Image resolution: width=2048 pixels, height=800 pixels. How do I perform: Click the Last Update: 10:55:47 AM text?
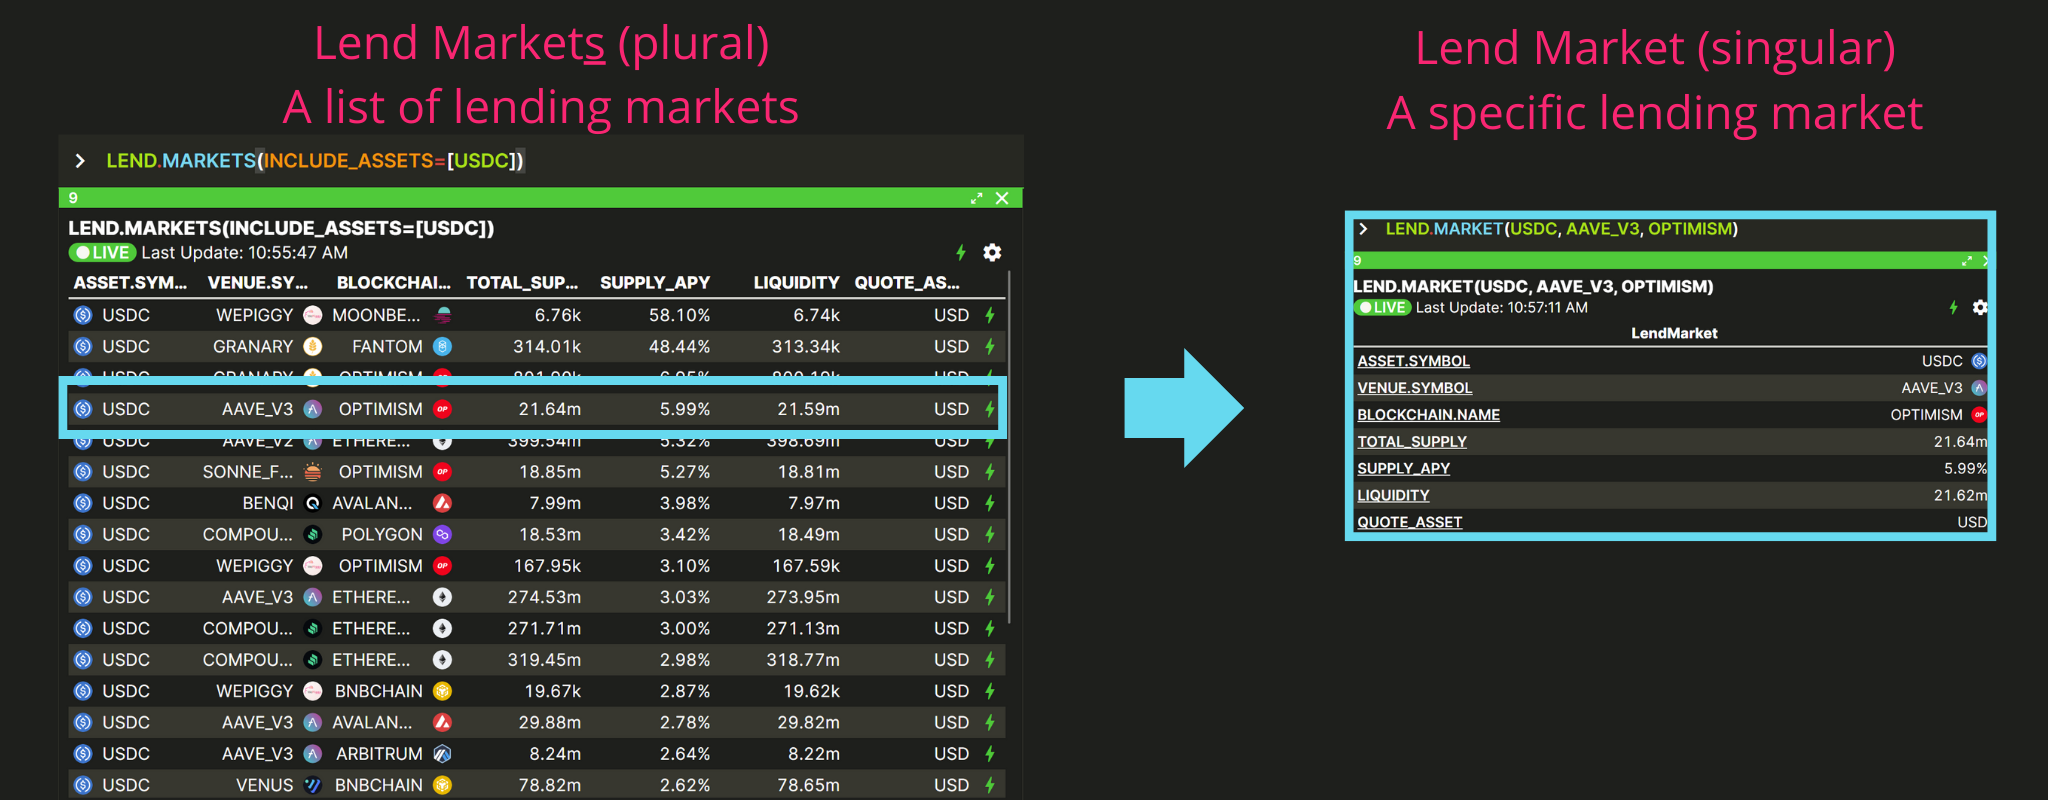[245, 252]
